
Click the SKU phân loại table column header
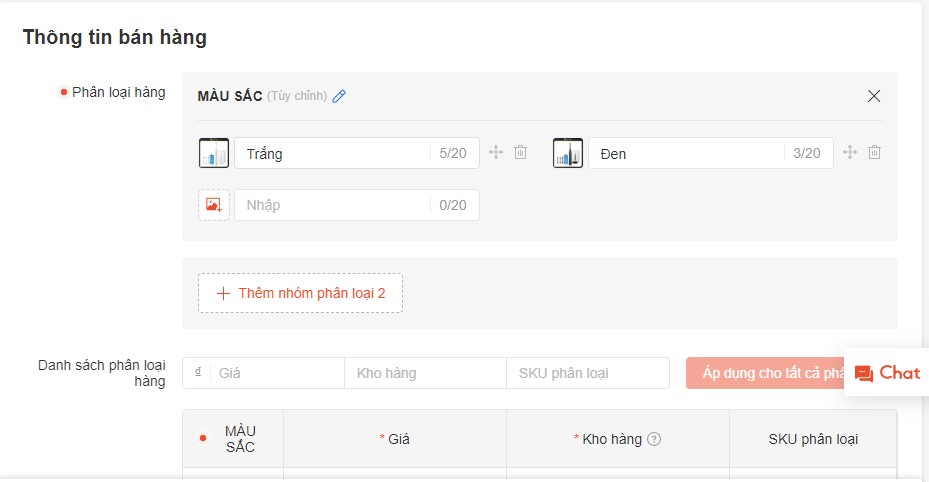813,439
